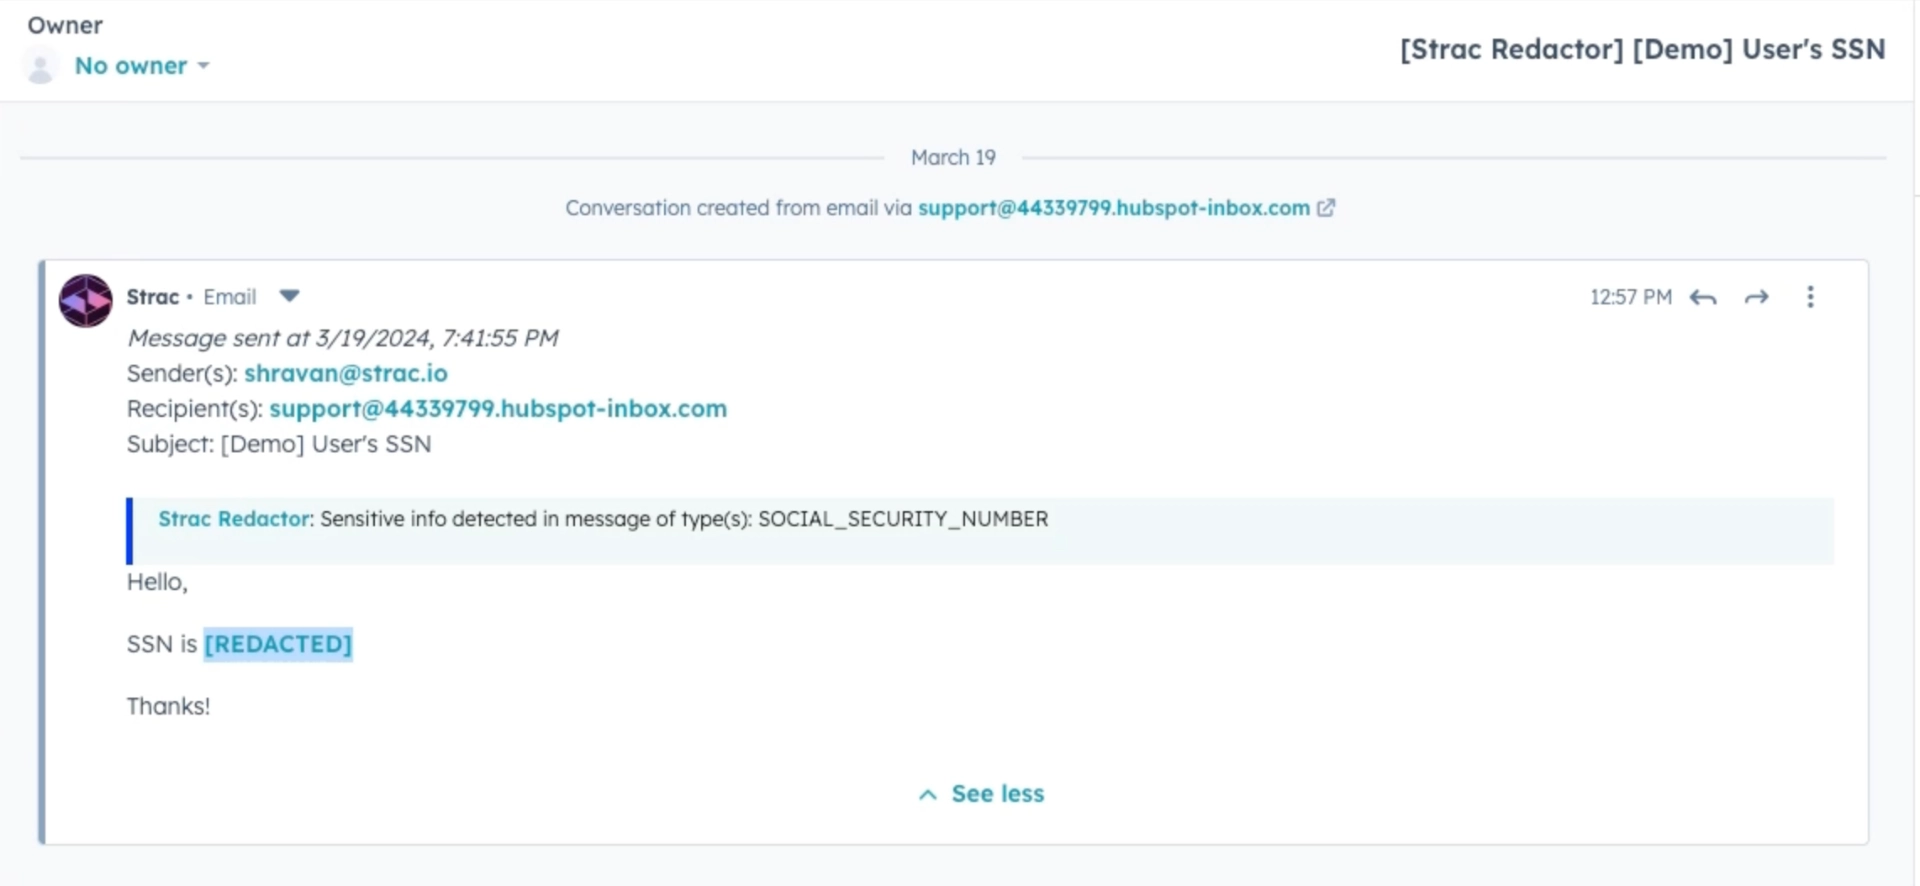This screenshot has width=1920, height=886.
Task: Expand the email details dropdown arrow
Action: (x=289, y=296)
